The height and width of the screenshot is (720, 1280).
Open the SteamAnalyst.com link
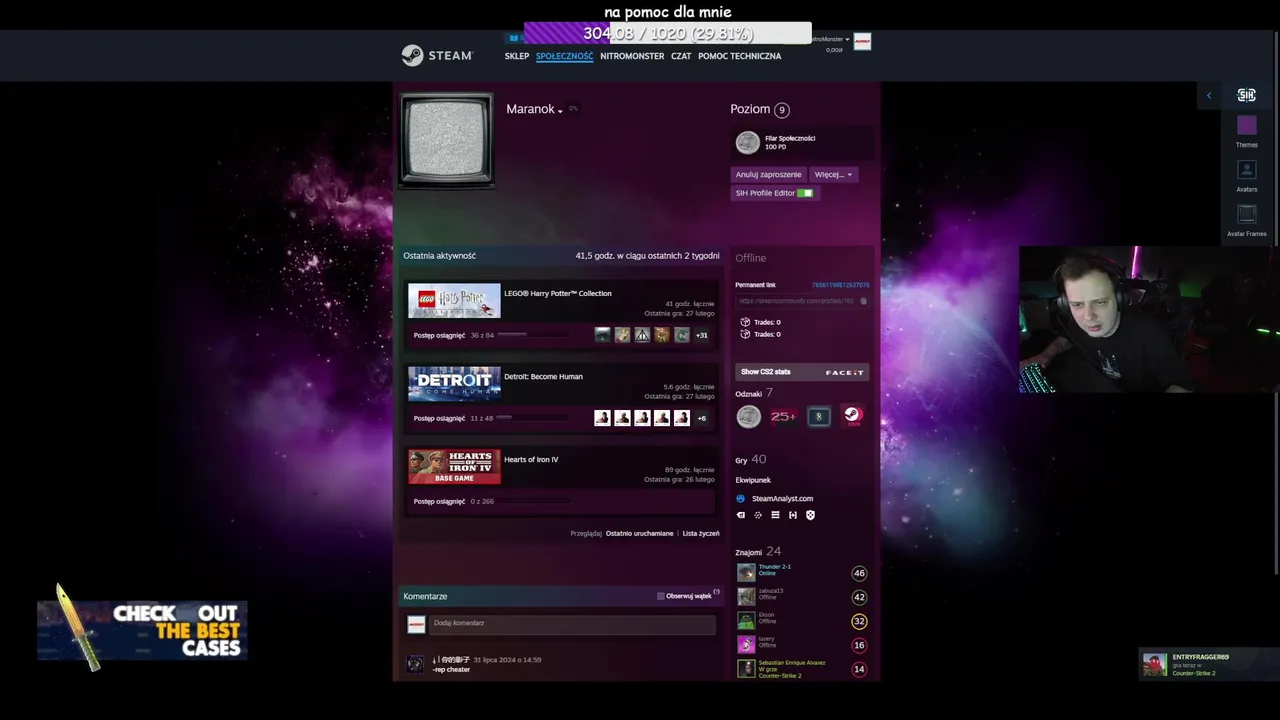782,498
